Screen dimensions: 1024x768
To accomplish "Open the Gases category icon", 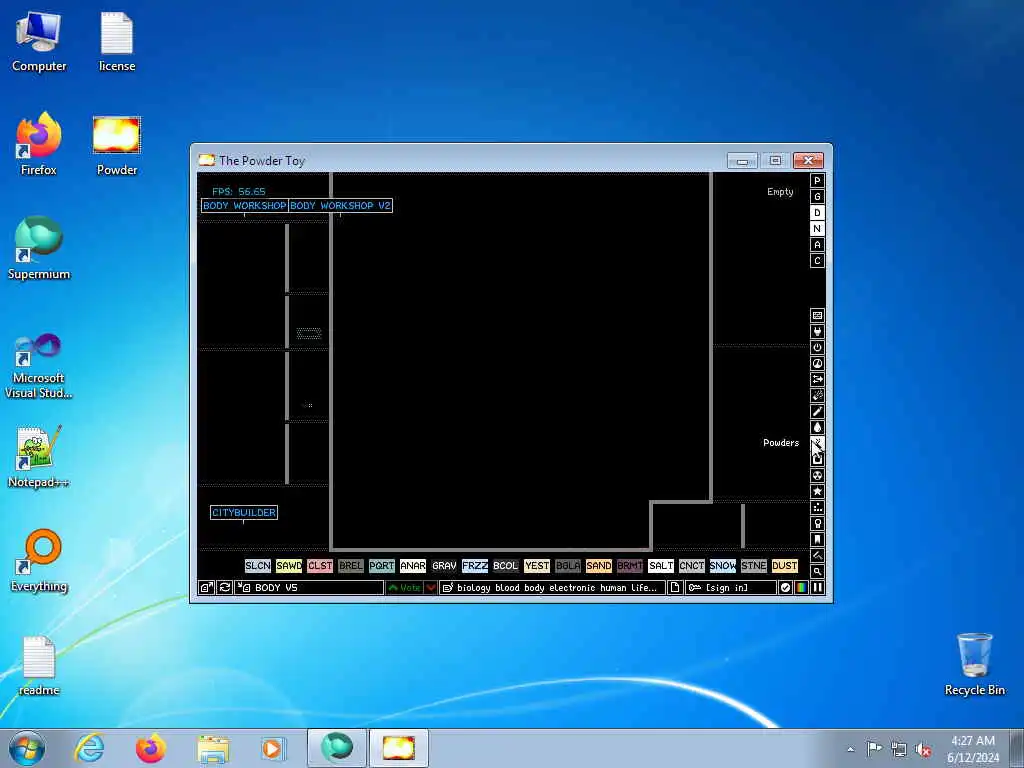I will pos(817,411).
